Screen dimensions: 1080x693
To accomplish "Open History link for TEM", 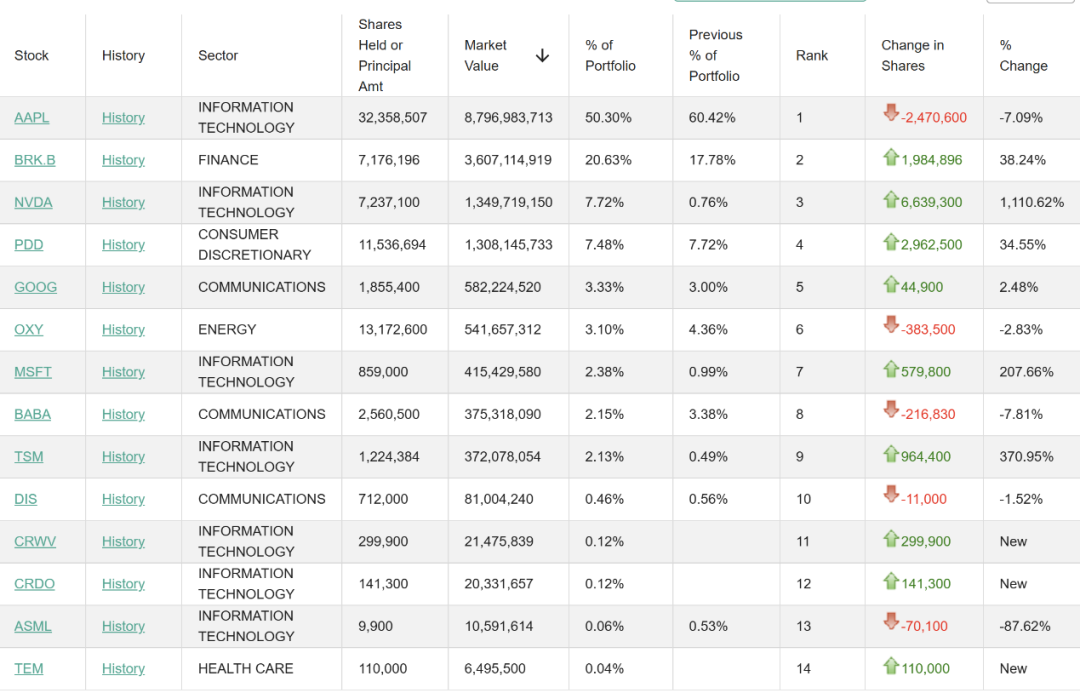I will (x=123, y=669).
